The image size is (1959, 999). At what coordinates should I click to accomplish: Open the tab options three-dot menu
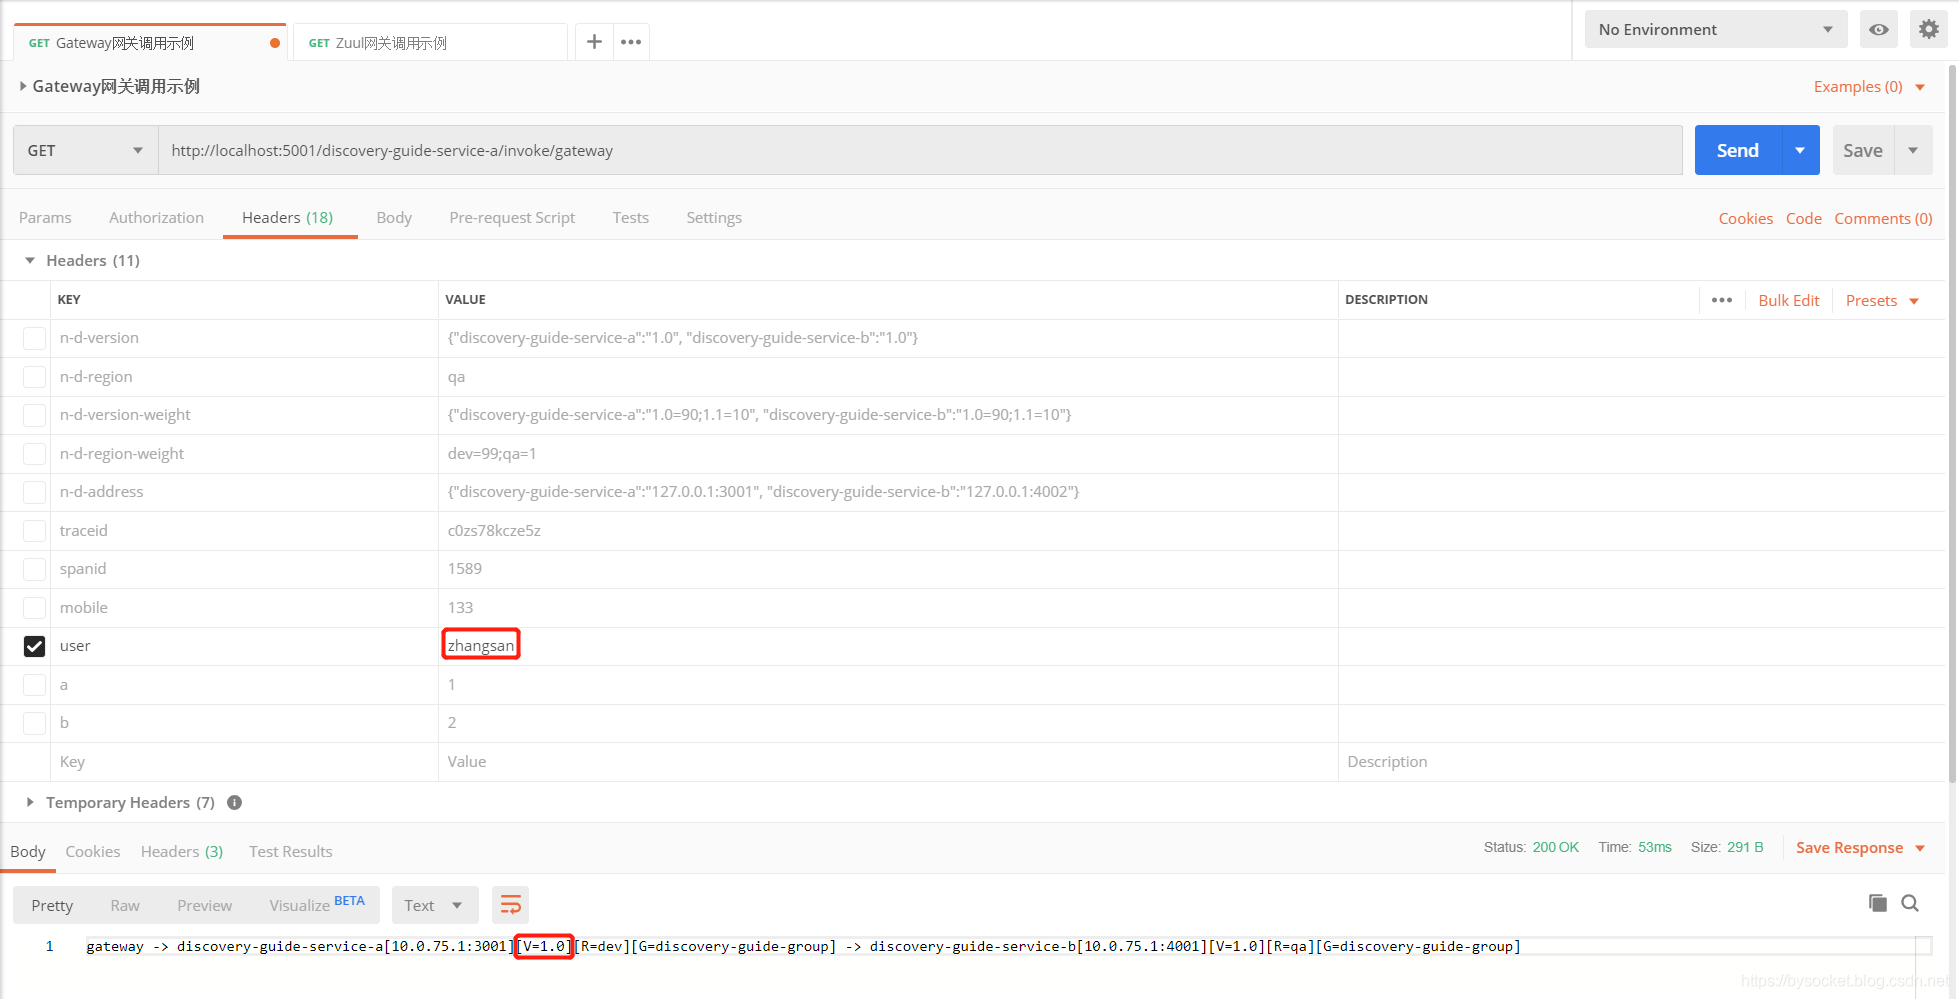point(631,42)
